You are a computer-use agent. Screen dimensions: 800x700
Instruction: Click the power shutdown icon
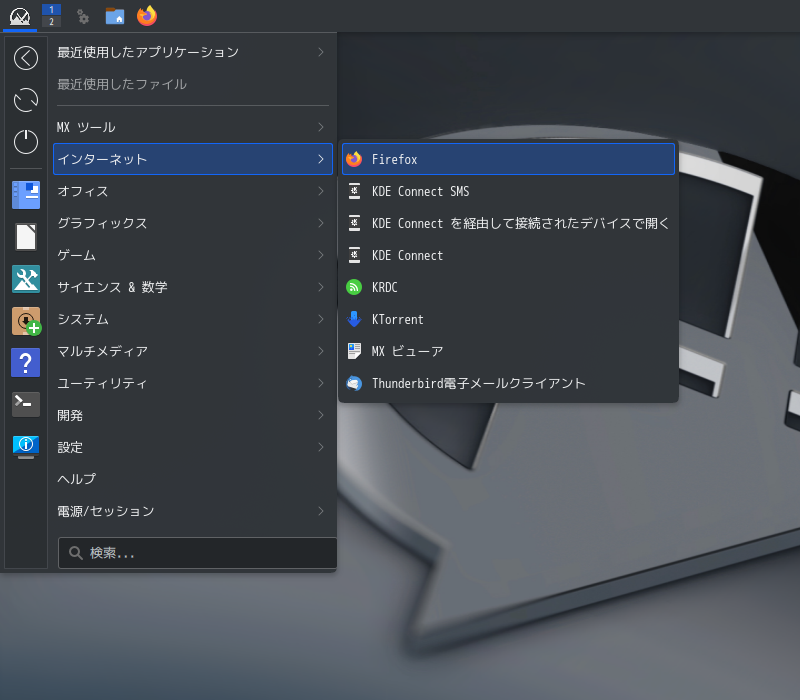click(x=26, y=141)
